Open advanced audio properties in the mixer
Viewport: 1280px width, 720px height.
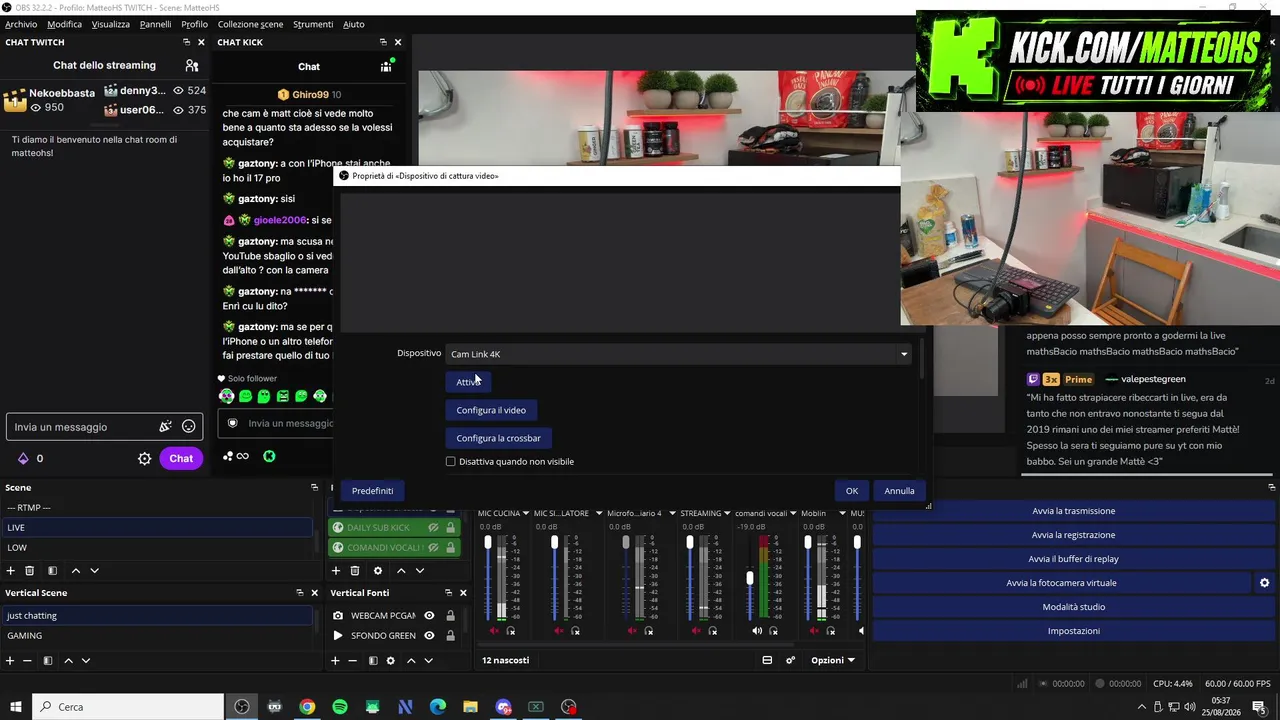(790, 660)
